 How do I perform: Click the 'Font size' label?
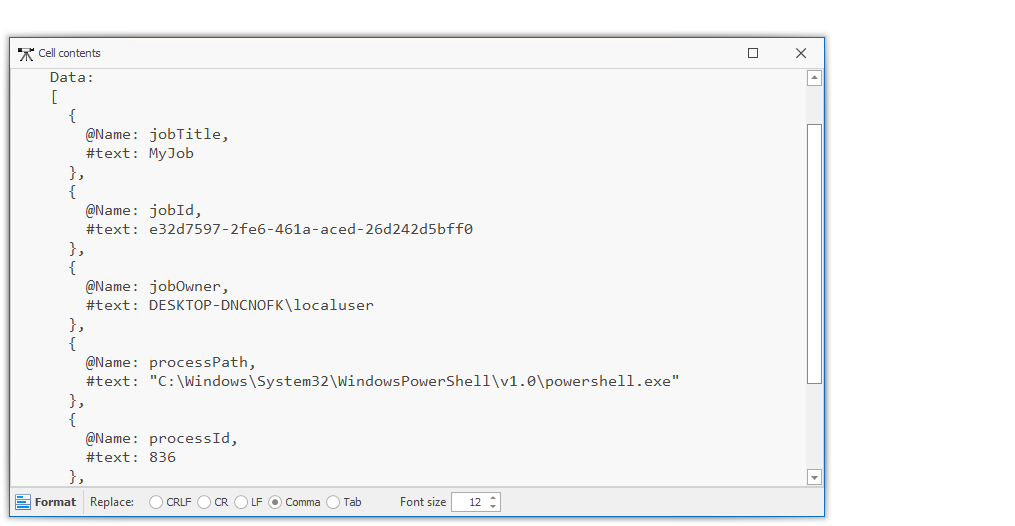[423, 502]
